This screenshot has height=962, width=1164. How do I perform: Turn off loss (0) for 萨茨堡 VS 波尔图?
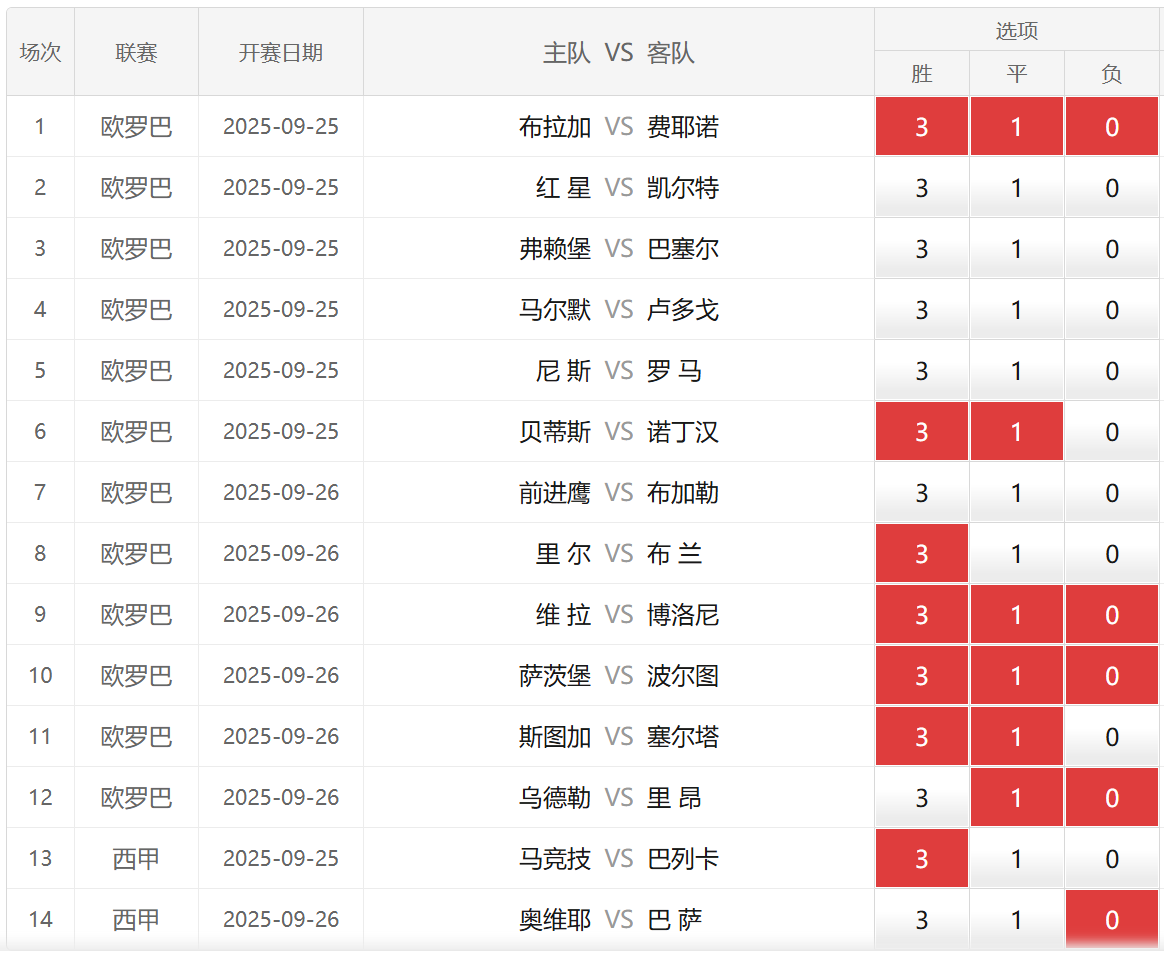pyautogui.click(x=1111, y=676)
